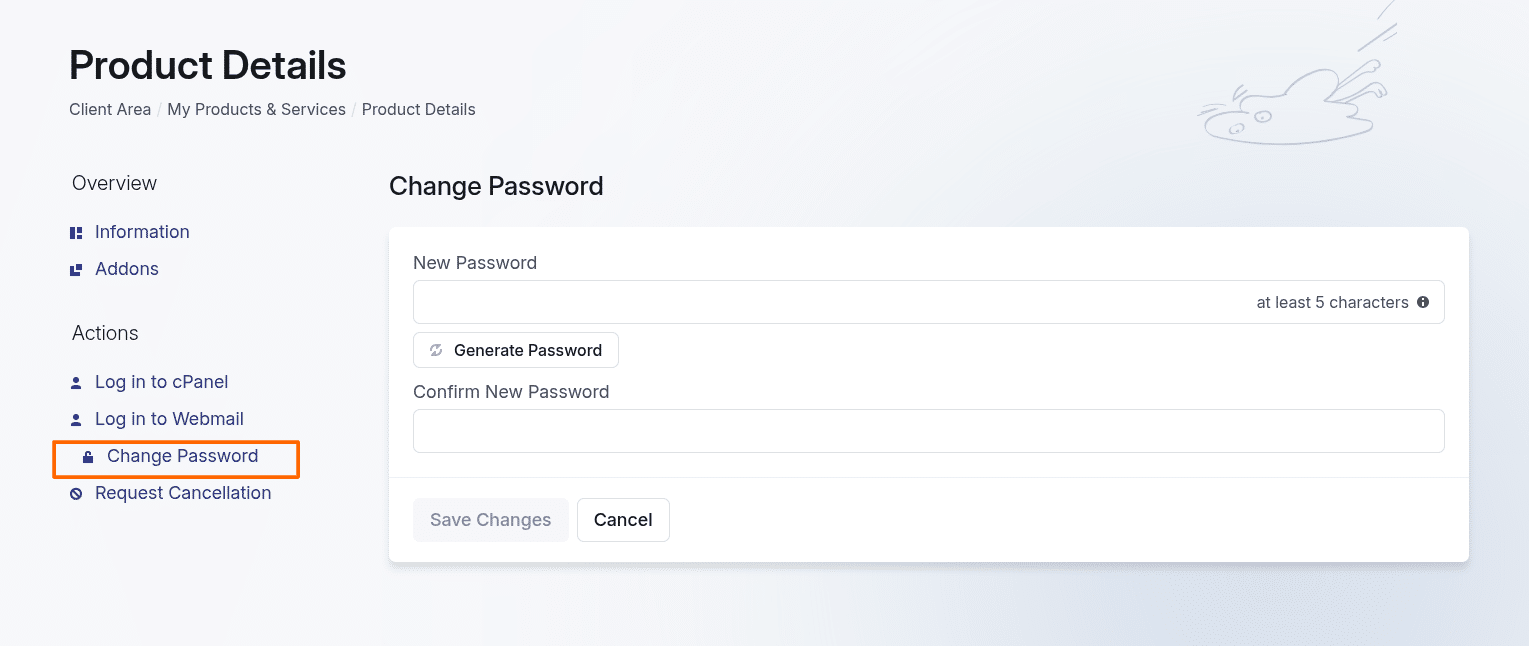Click the info icon in New Password field
The height and width of the screenshot is (646, 1529).
(x=1423, y=302)
